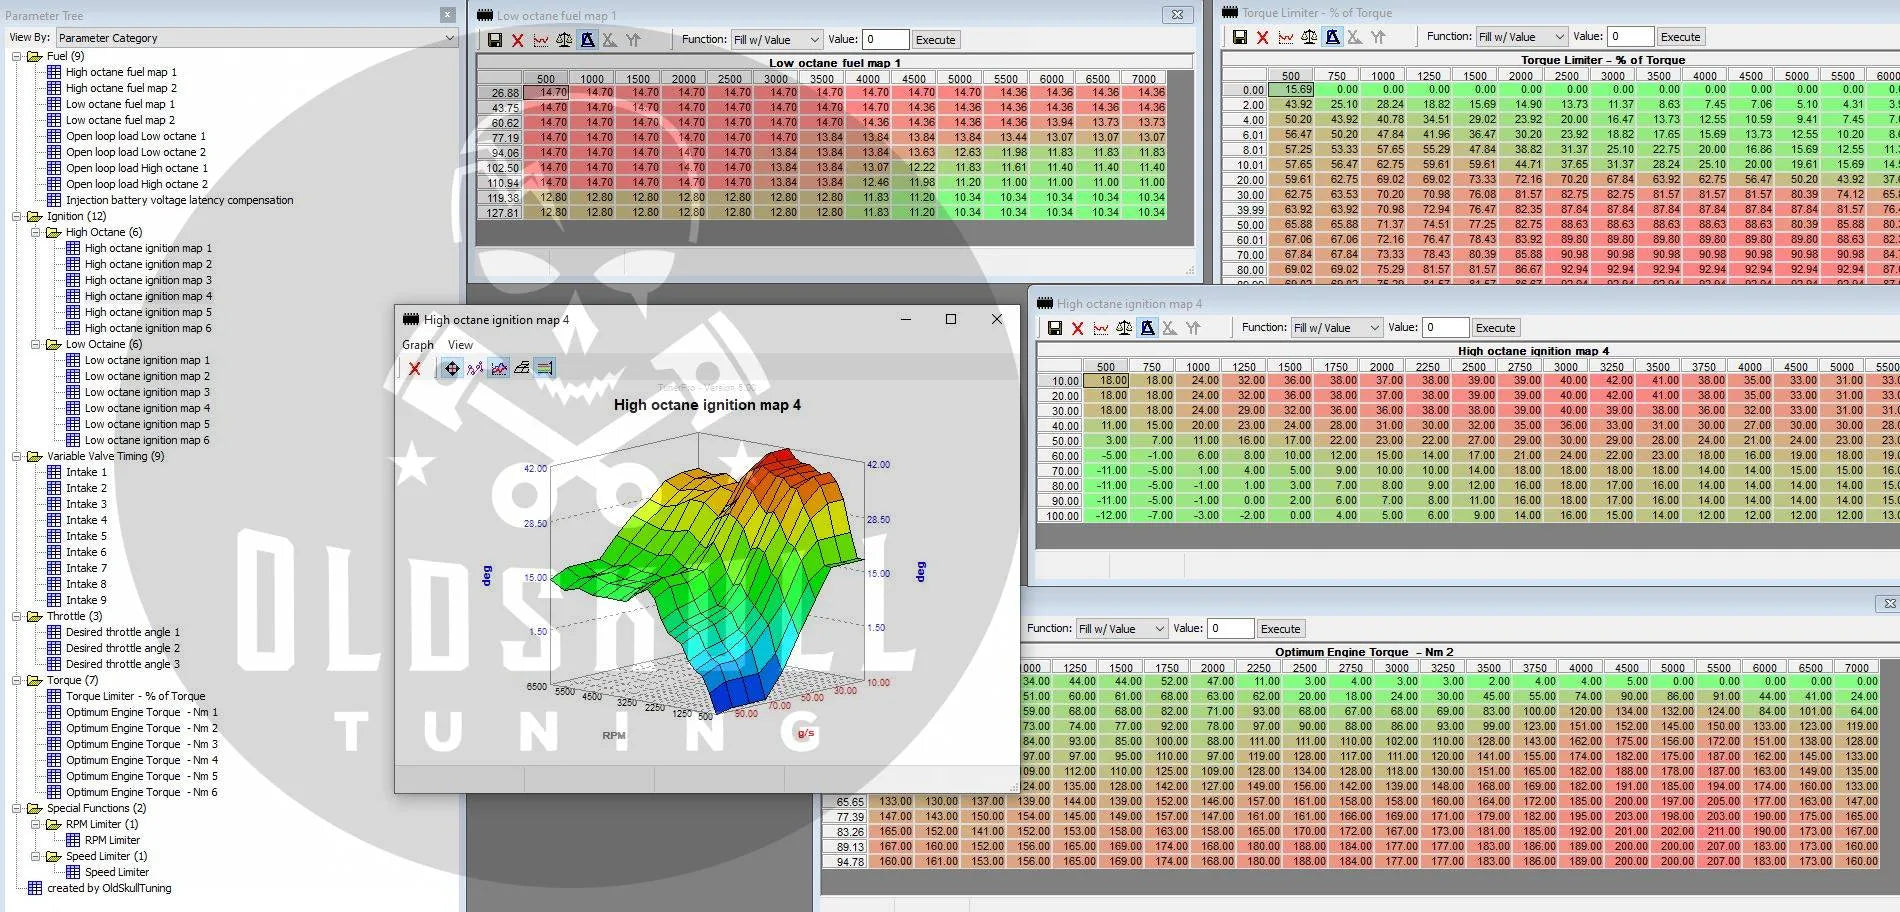Viewport: 1900px width, 912px height.
Task: Click Execute in Optimum Engine Torque window
Action: [x=1280, y=629]
